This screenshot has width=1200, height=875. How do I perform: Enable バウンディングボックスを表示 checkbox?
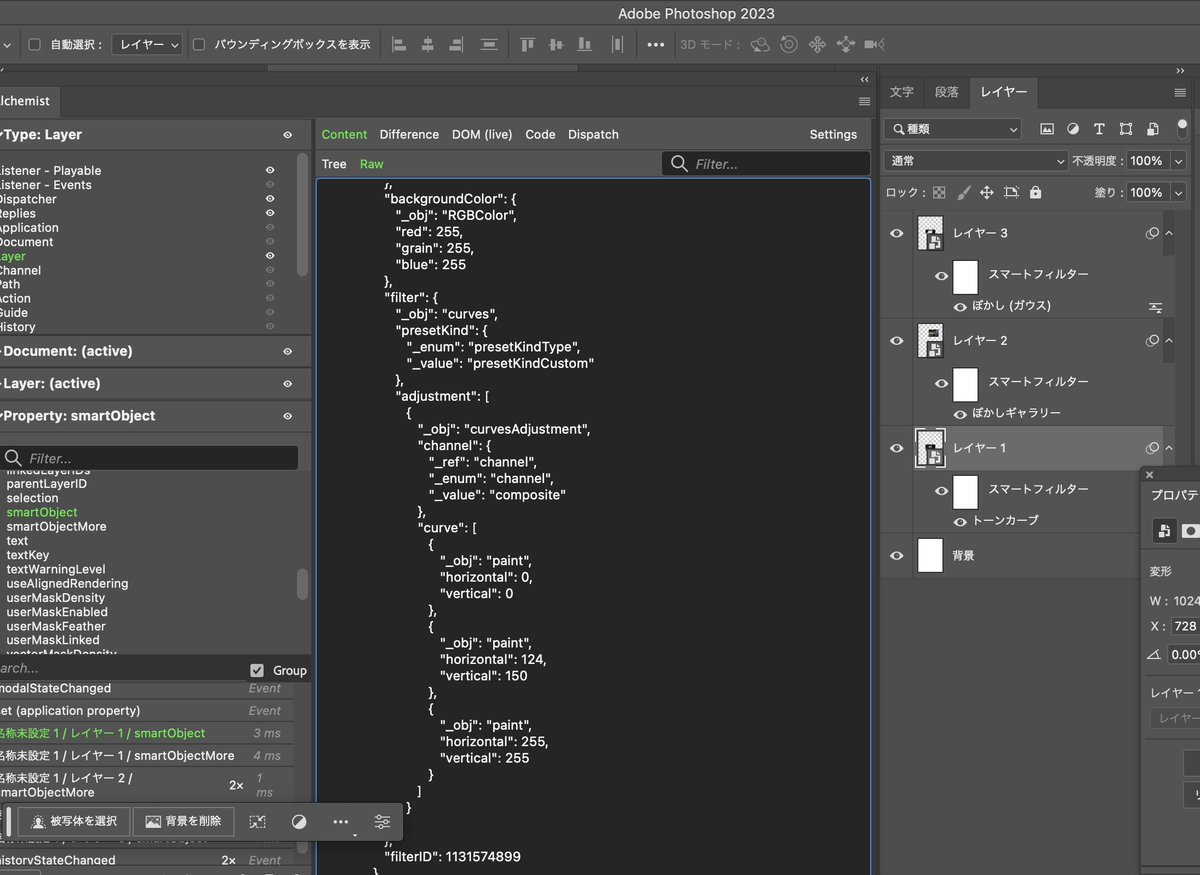pos(198,44)
